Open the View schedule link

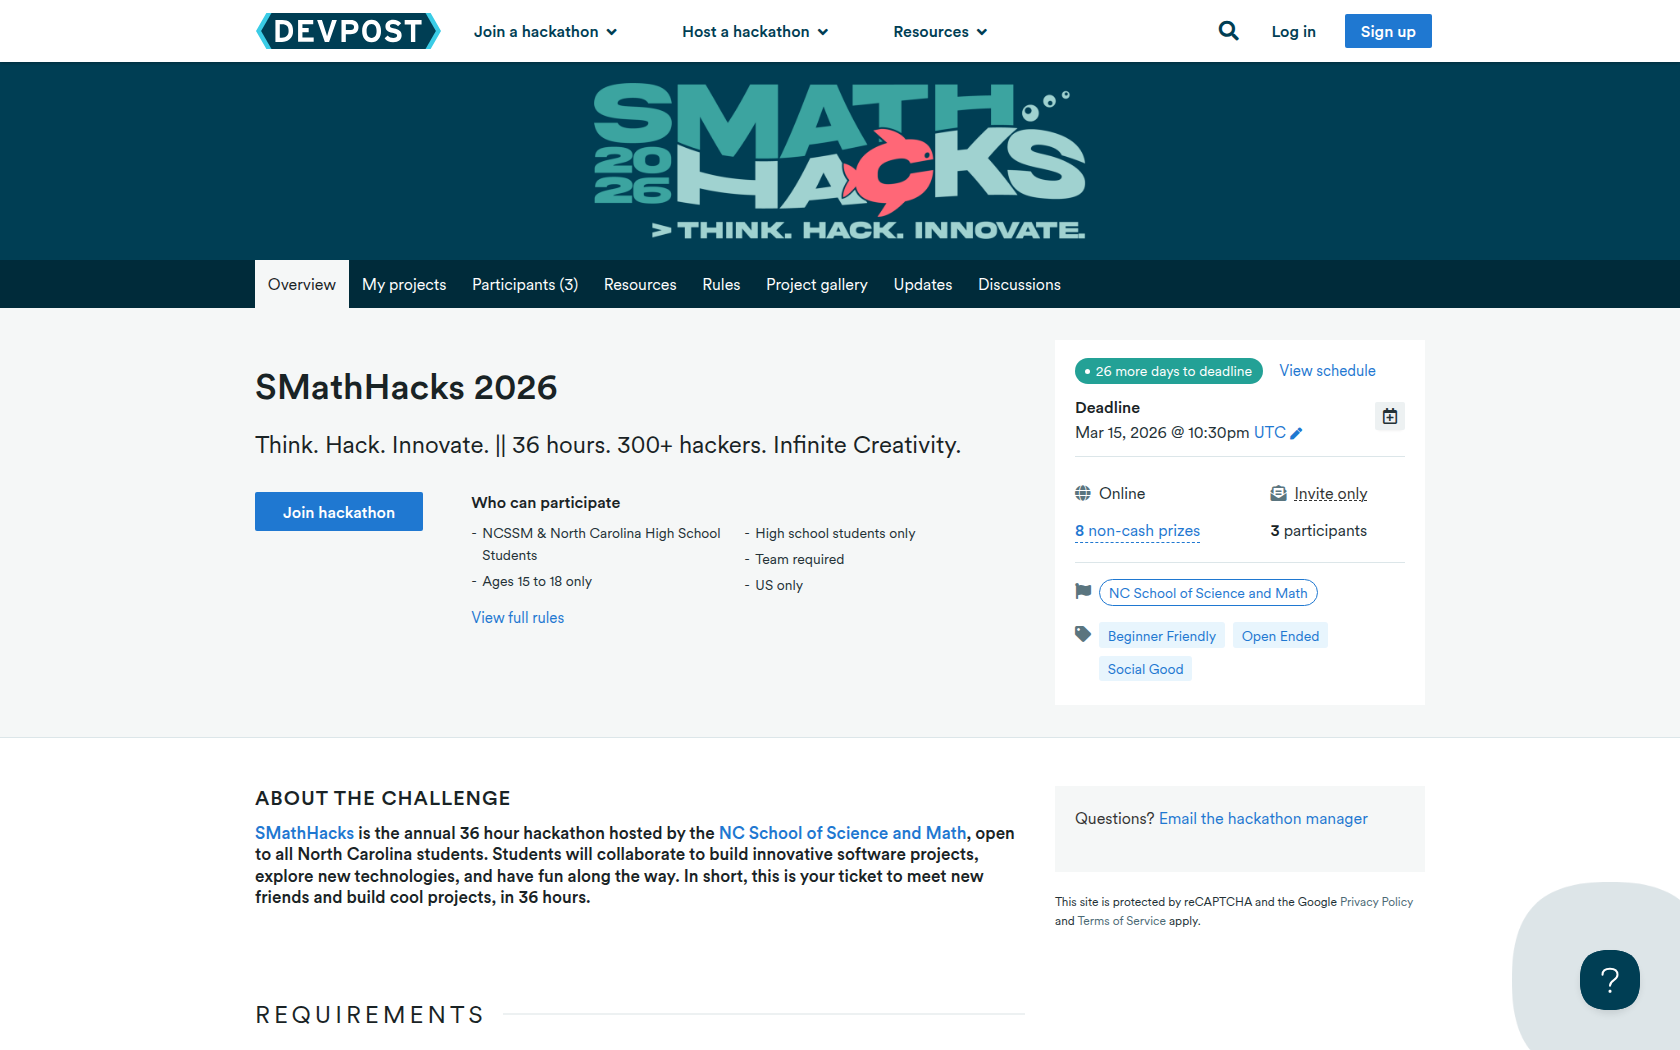[1327, 371]
